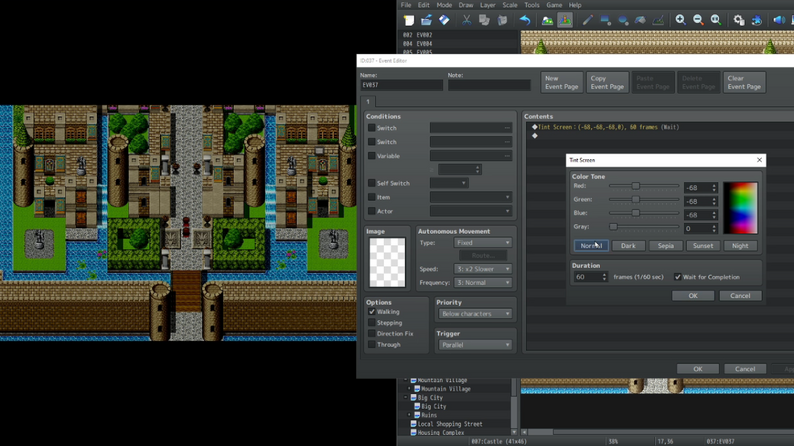Expand the Ruins tree item

click(x=410, y=415)
